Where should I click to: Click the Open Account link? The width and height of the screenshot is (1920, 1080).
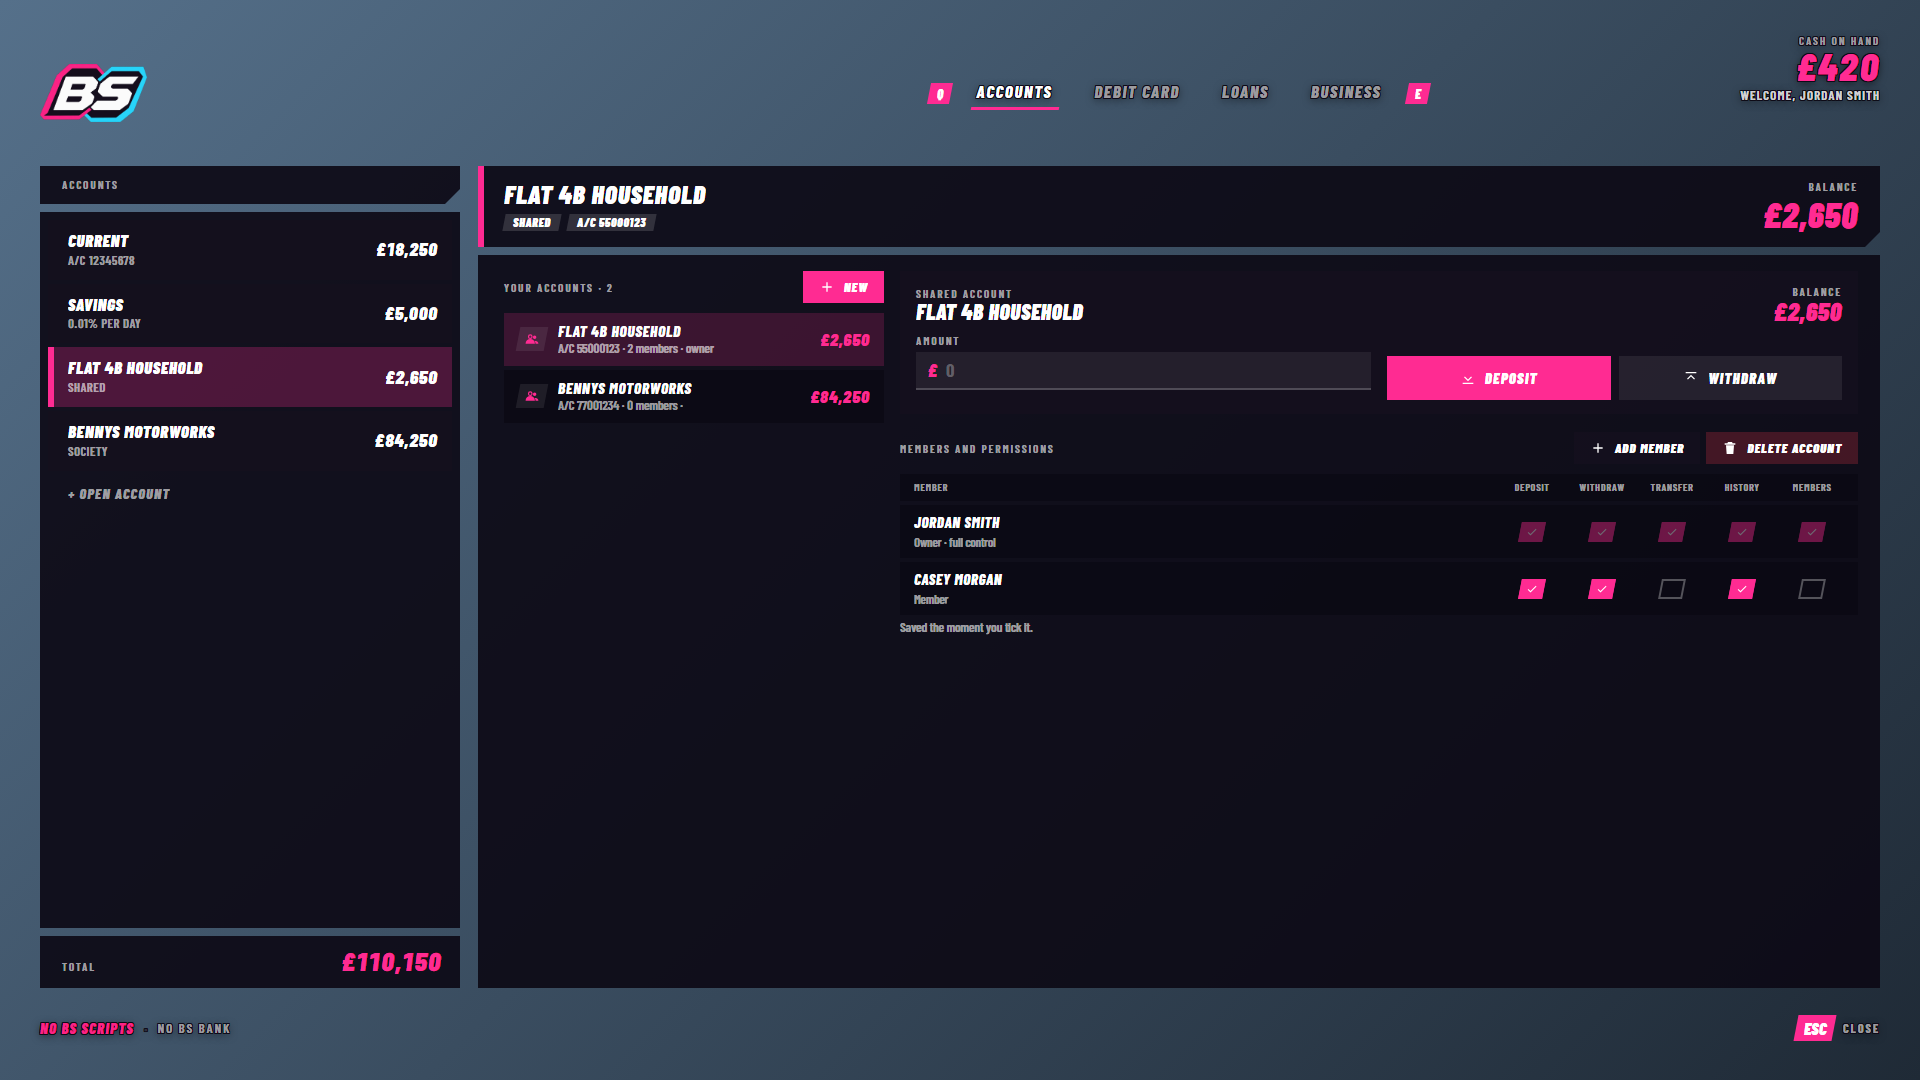click(119, 494)
